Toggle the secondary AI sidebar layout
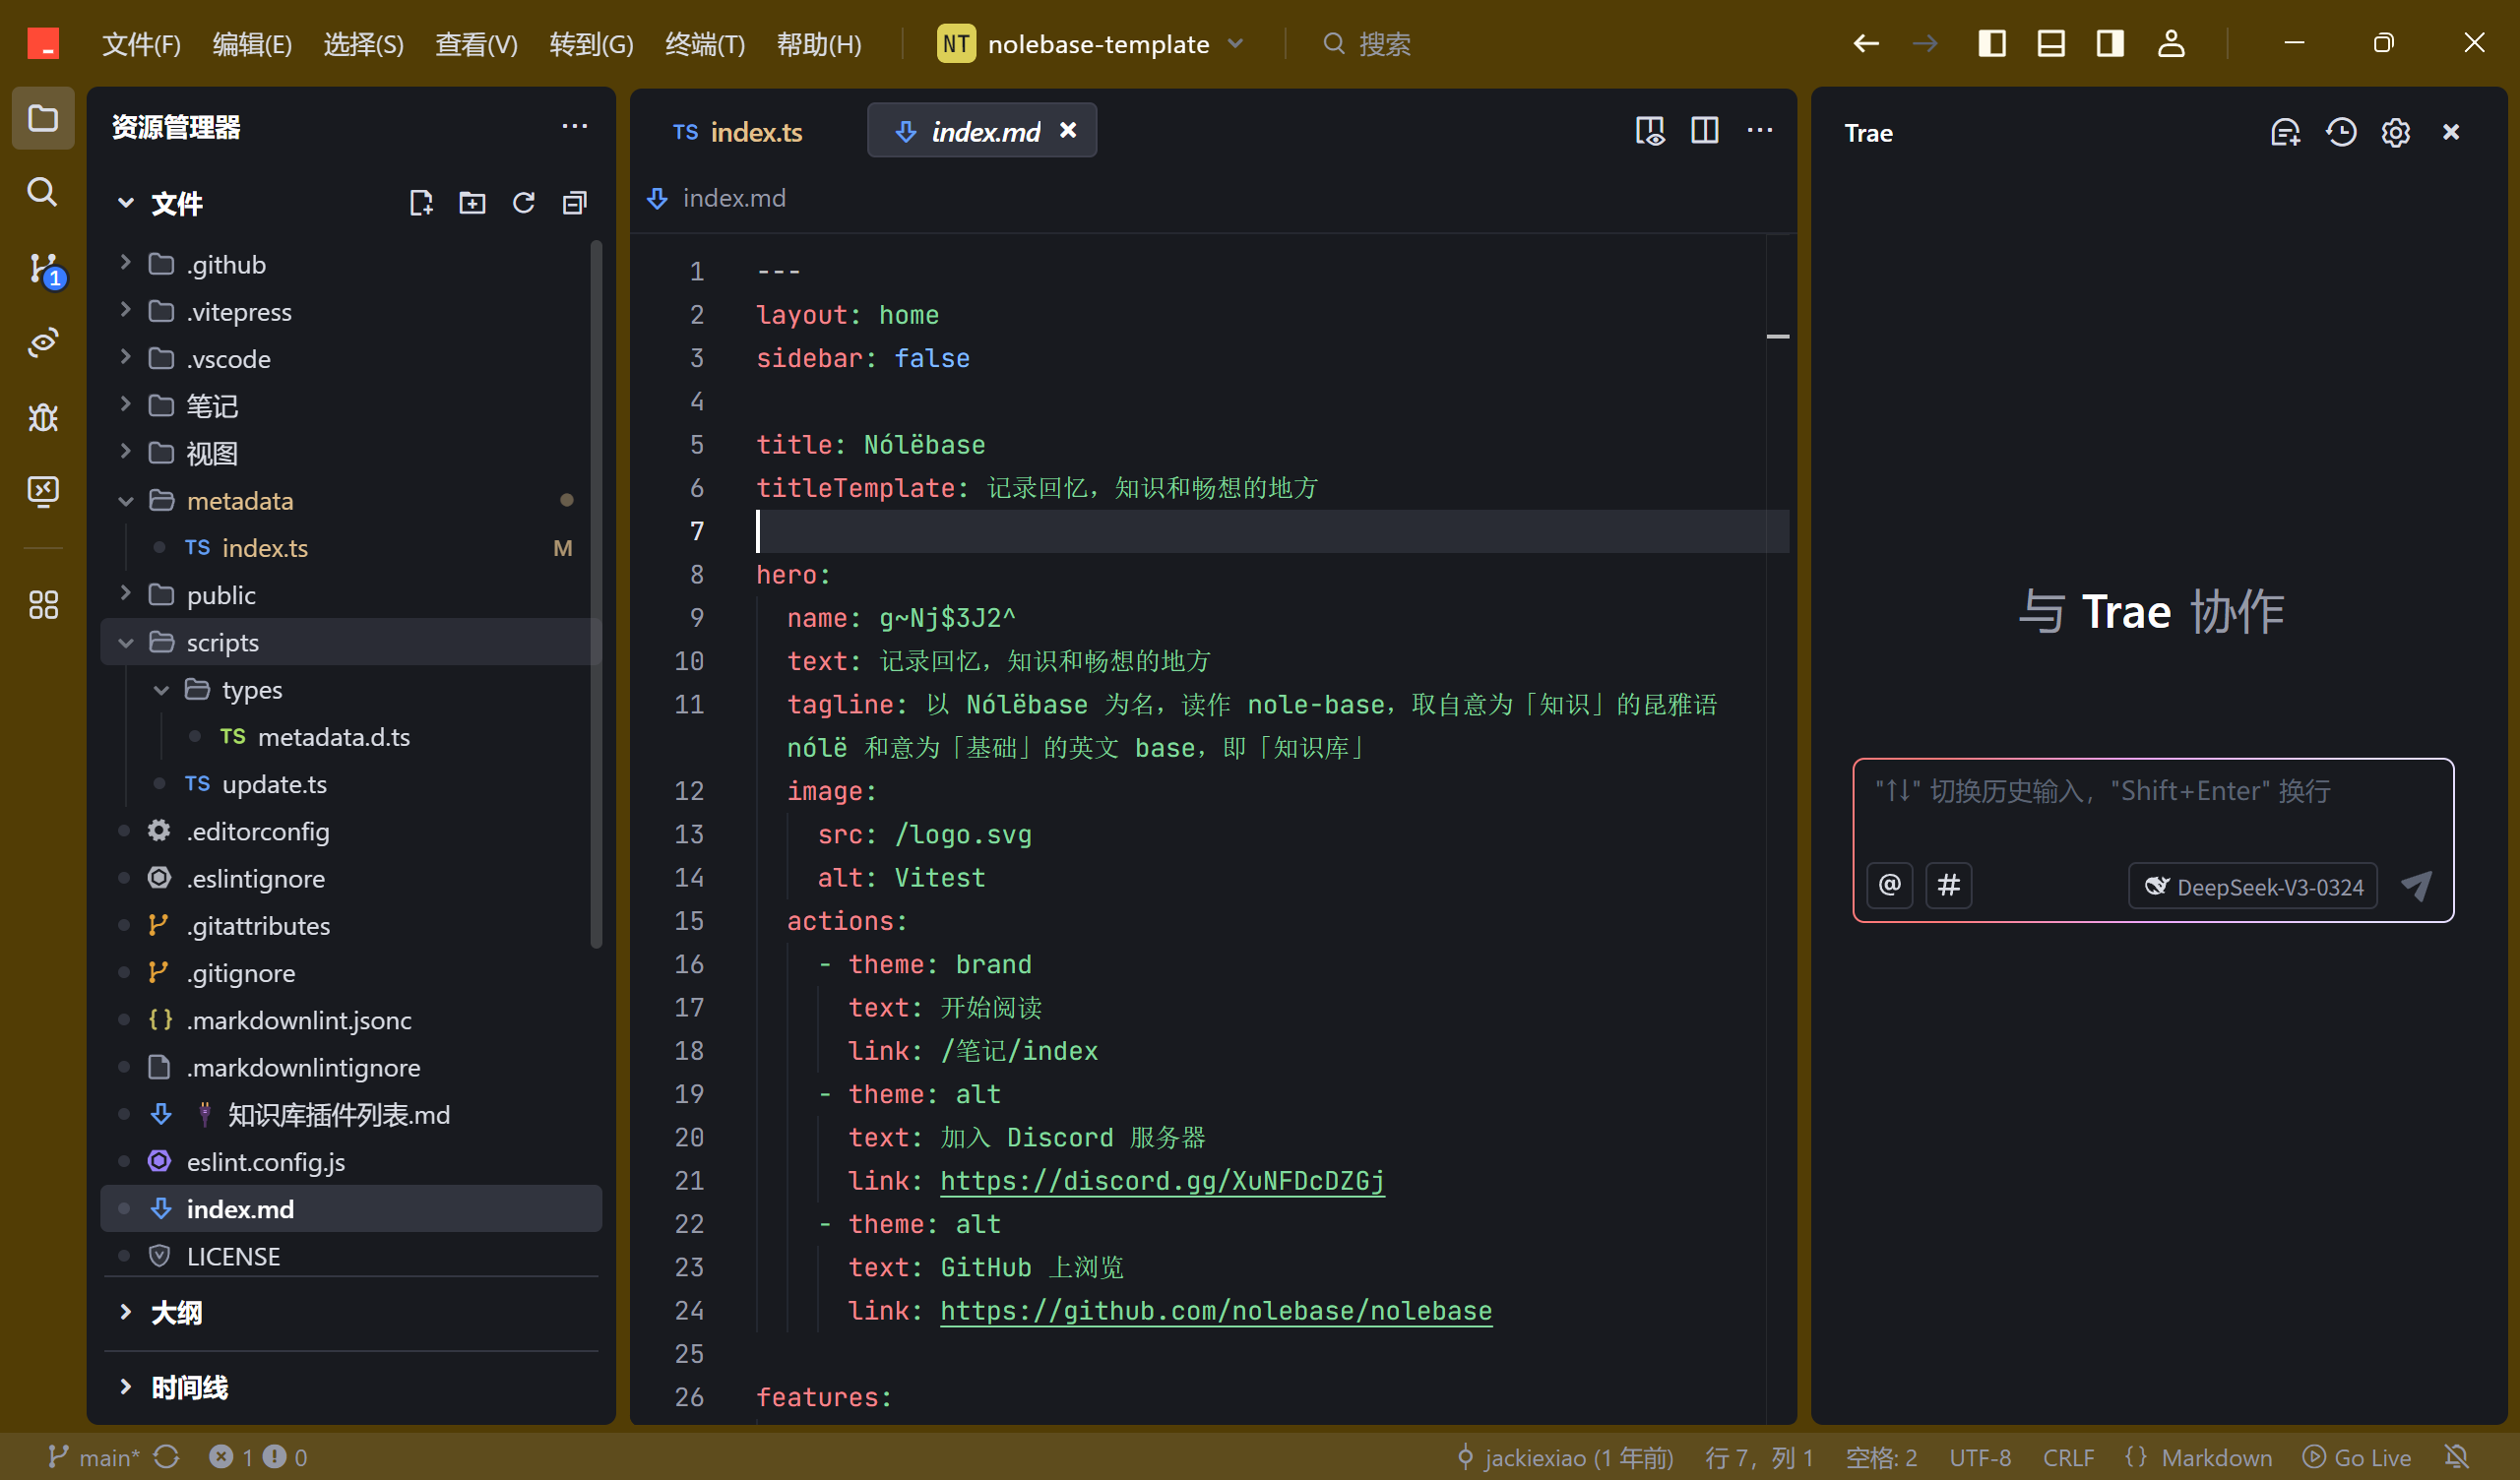Screen dimensions: 2520x1480 2110,44
